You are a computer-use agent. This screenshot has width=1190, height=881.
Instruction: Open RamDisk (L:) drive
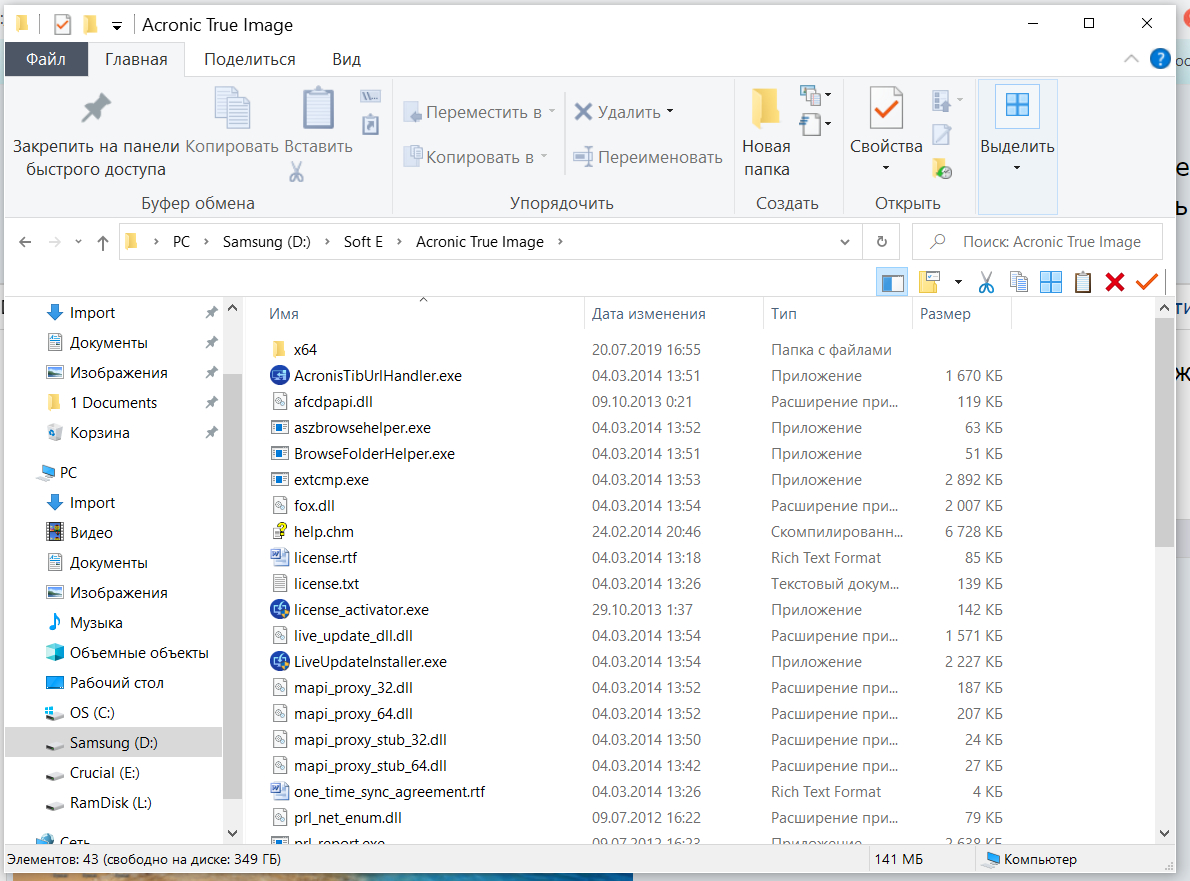pyautogui.click(x=110, y=803)
